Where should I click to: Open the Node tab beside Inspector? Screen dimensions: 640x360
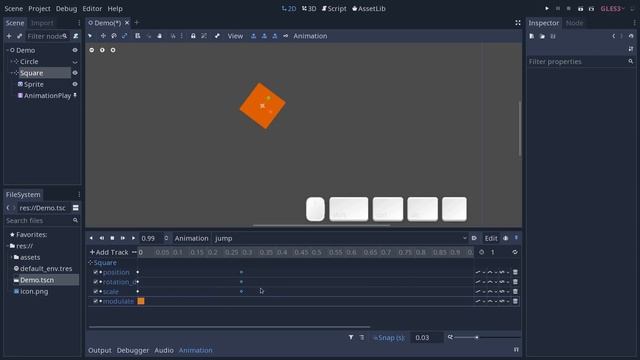[x=574, y=23]
